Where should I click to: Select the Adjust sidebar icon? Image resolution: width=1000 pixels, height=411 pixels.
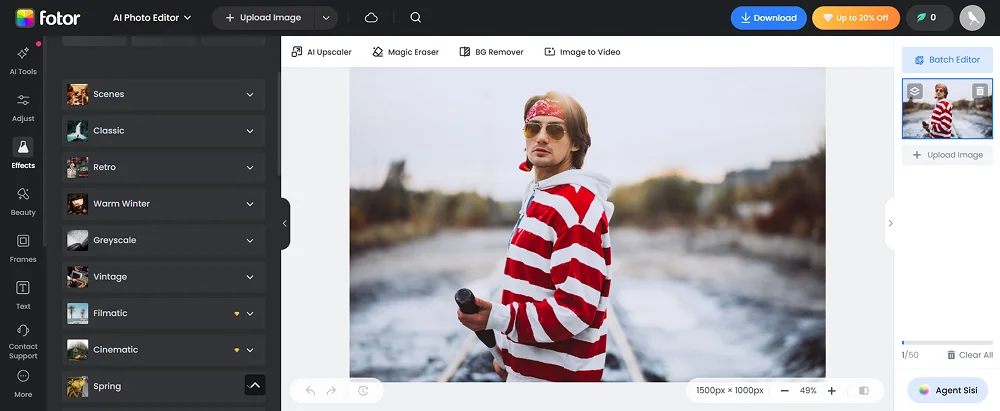click(x=22, y=107)
